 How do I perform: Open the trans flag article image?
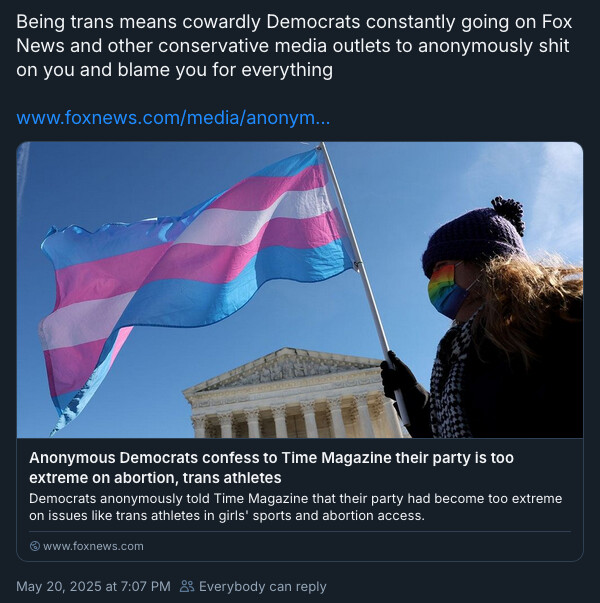(300, 290)
